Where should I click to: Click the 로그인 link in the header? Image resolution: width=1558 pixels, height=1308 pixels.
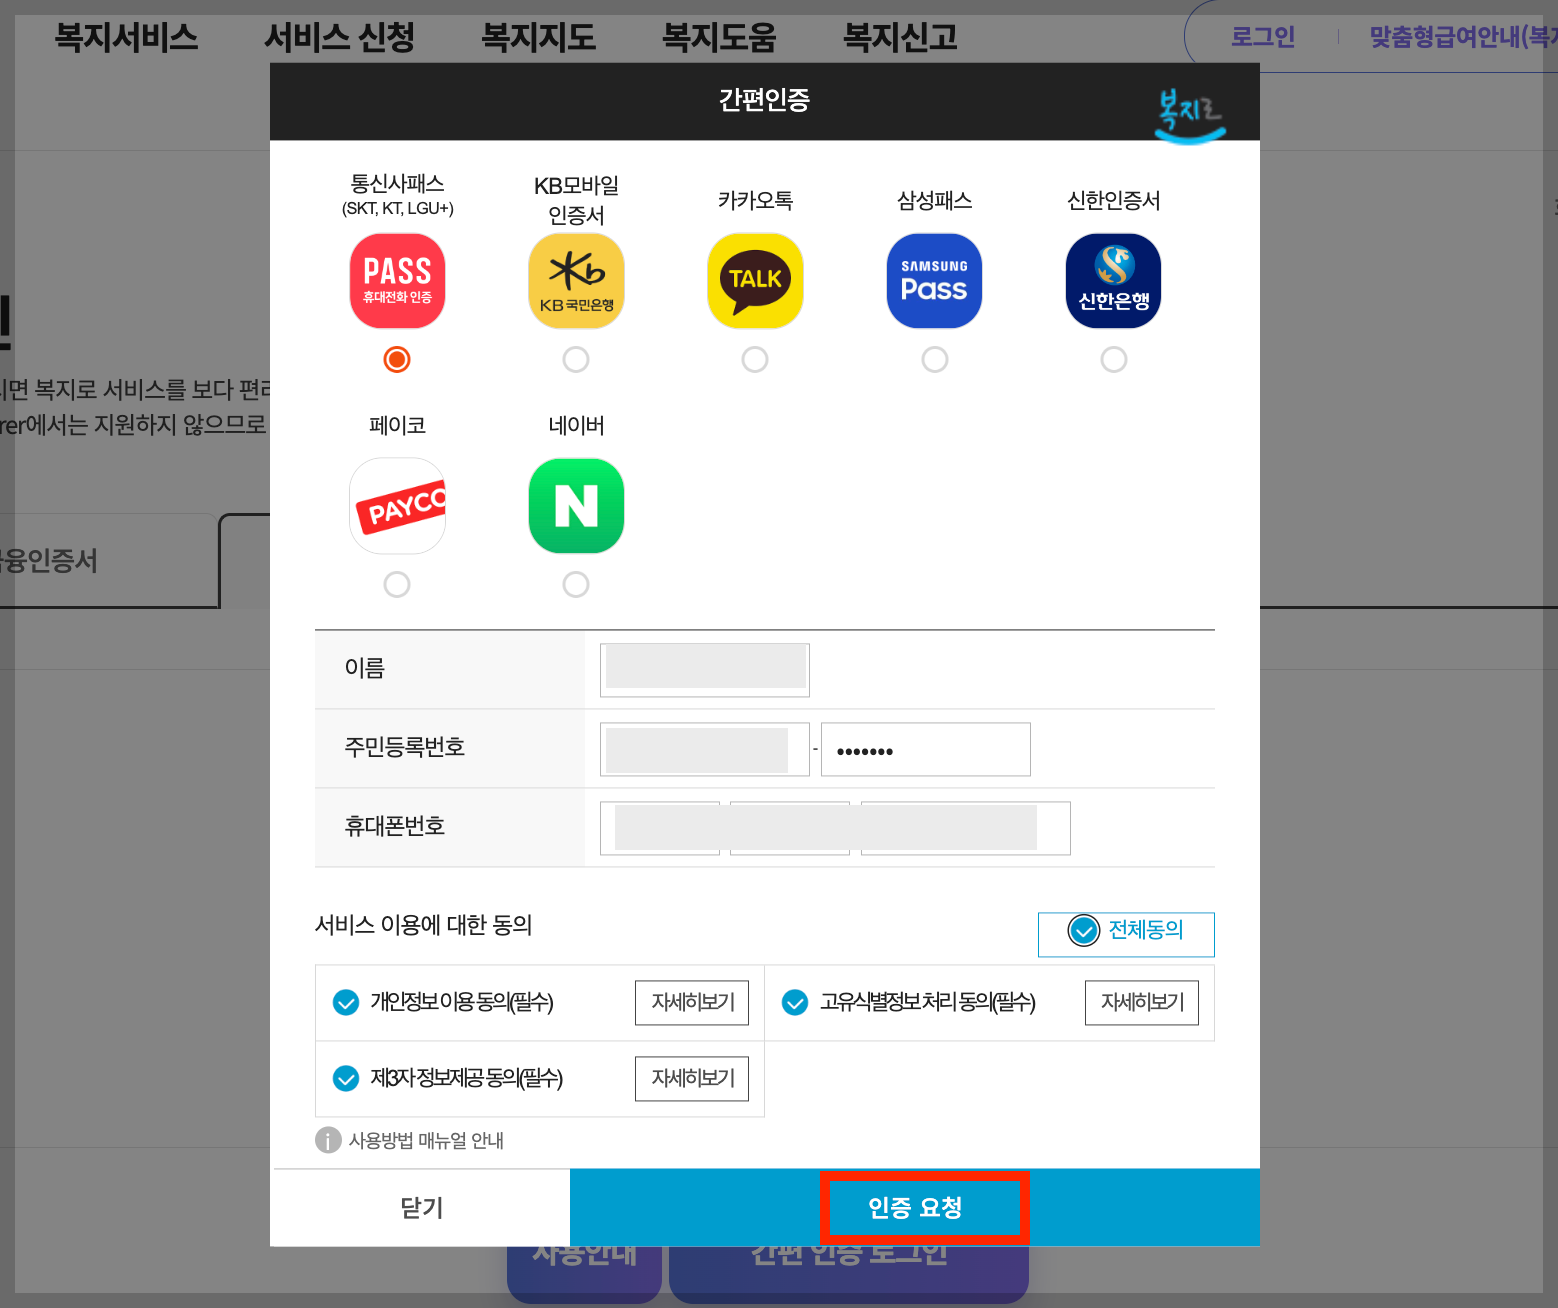pos(1262,37)
